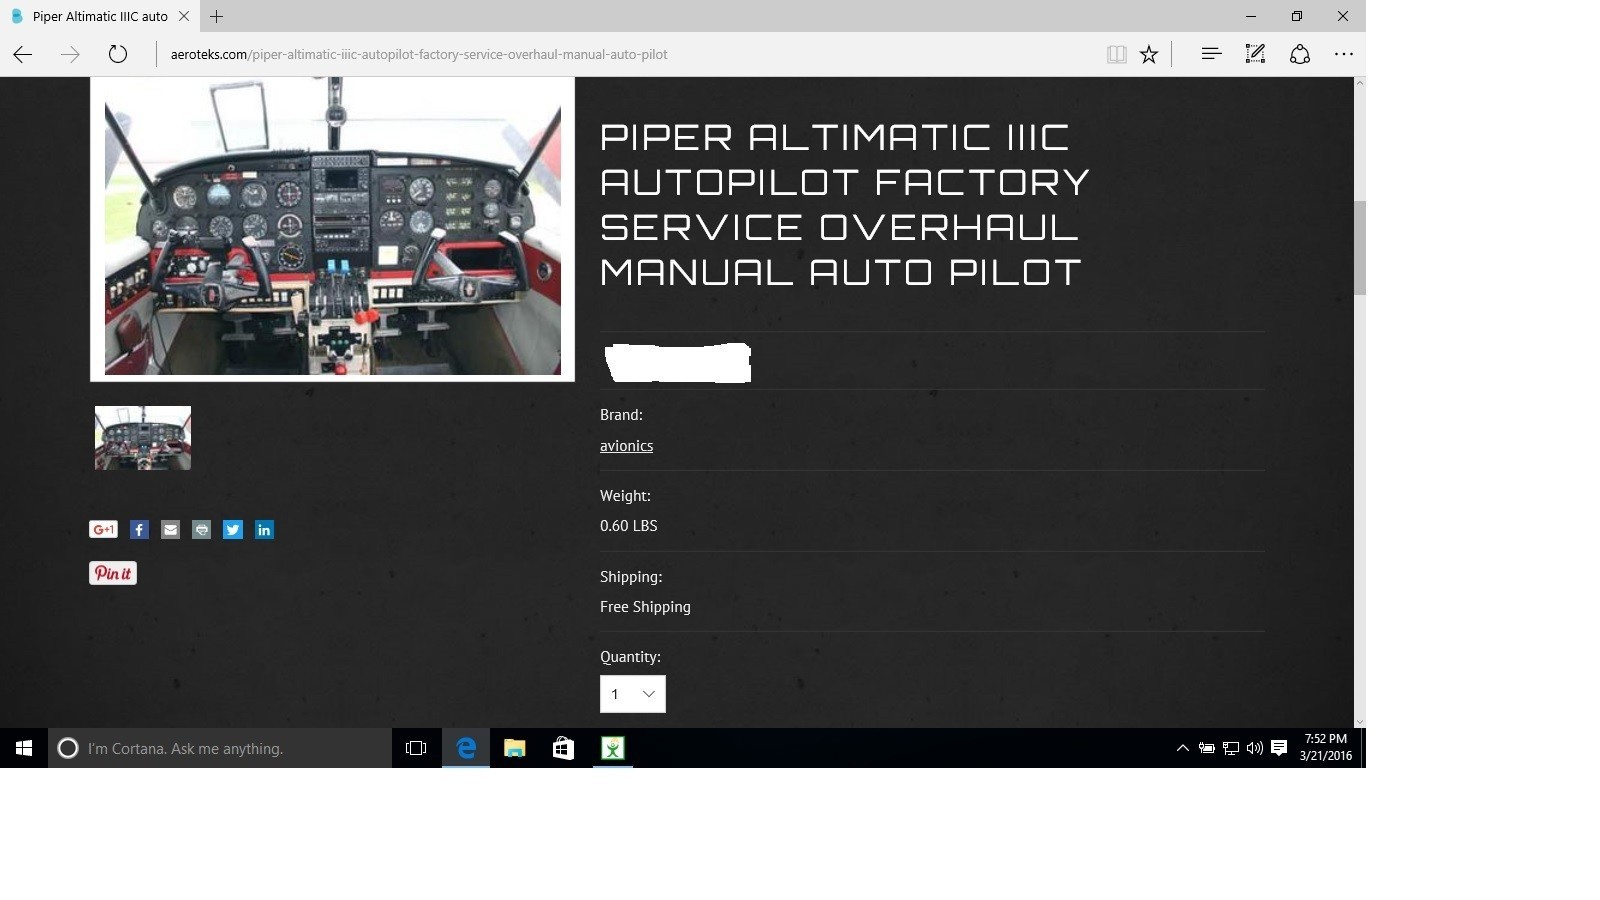Open the avionics brand link
The image size is (1600, 900).
626,445
